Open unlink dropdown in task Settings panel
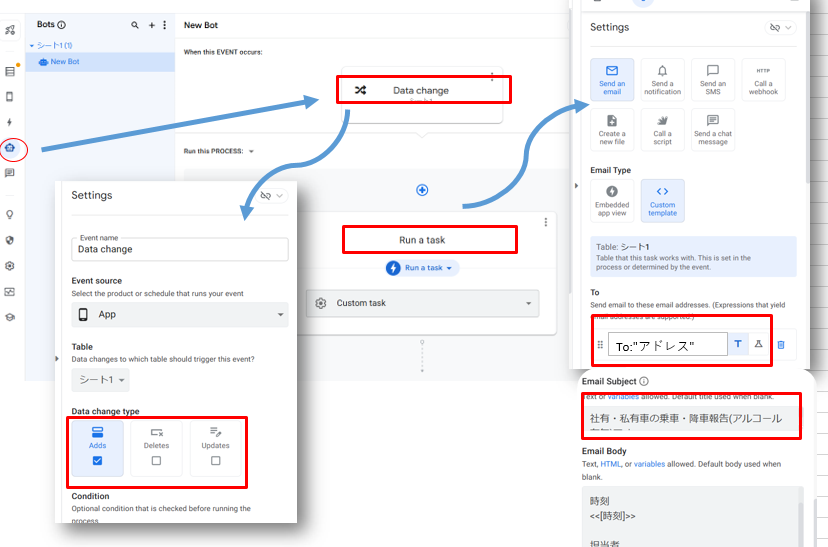 780,27
